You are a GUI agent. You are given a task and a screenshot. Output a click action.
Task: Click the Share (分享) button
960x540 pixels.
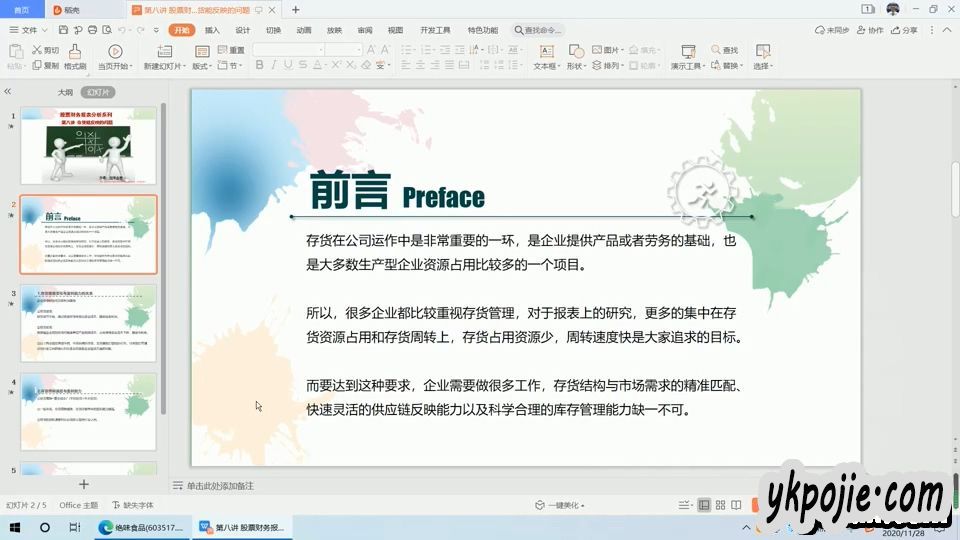click(x=904, y=30)
